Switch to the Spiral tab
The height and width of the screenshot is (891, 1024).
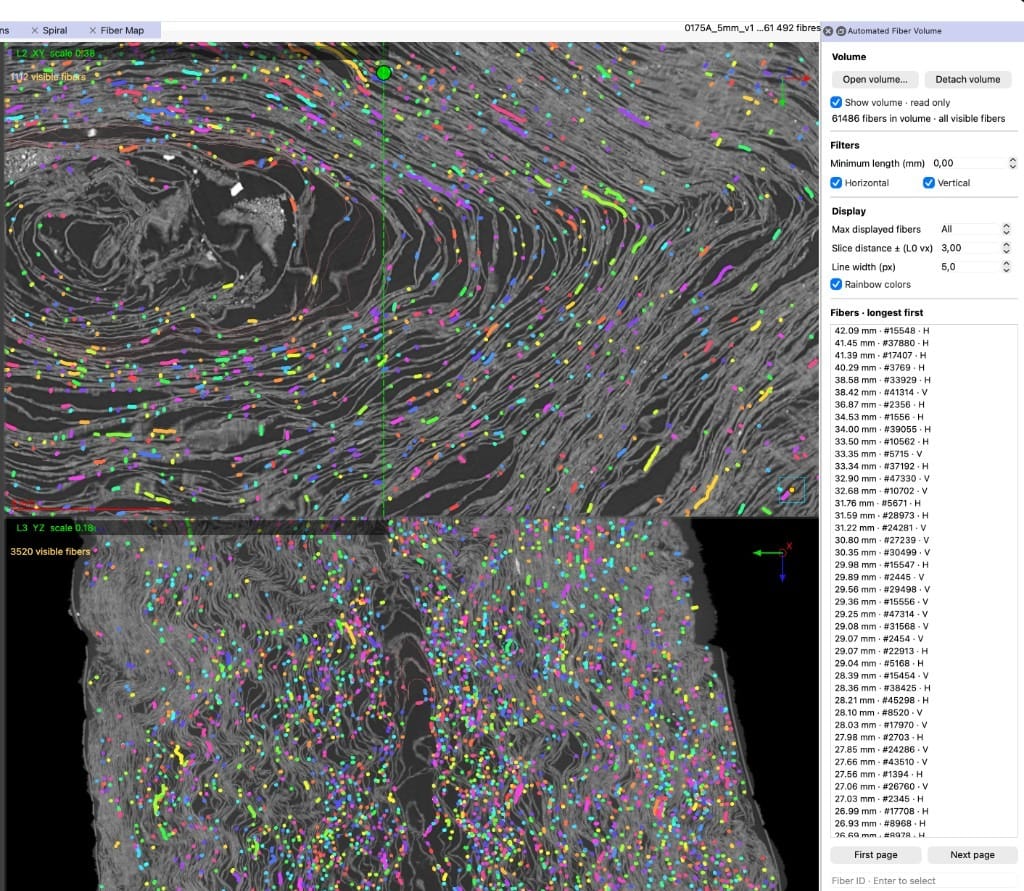pos(55,30)
